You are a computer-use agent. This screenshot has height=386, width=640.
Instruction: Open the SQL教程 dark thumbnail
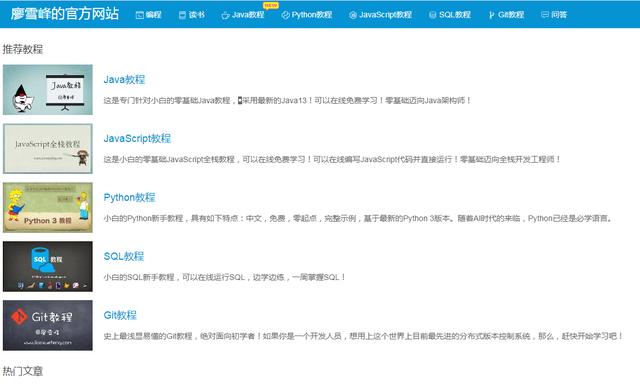click(x=48, y=266)
